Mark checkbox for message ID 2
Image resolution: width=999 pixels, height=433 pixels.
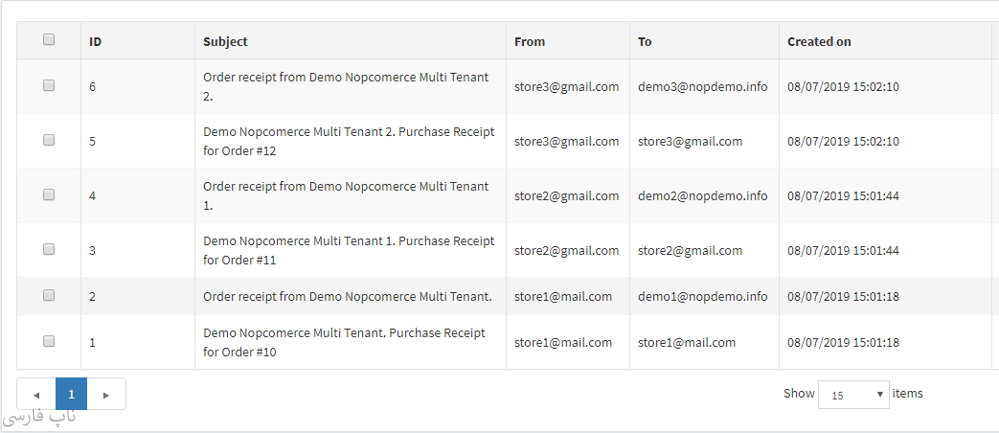click(49, 295)
